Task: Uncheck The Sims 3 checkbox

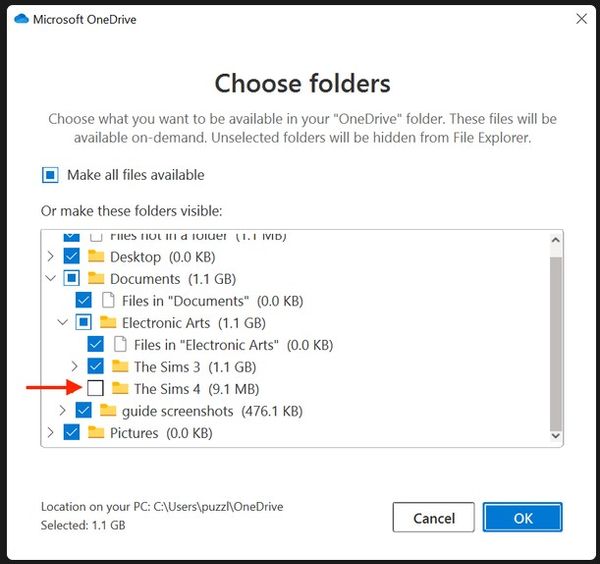Action: tap(96, 367)
